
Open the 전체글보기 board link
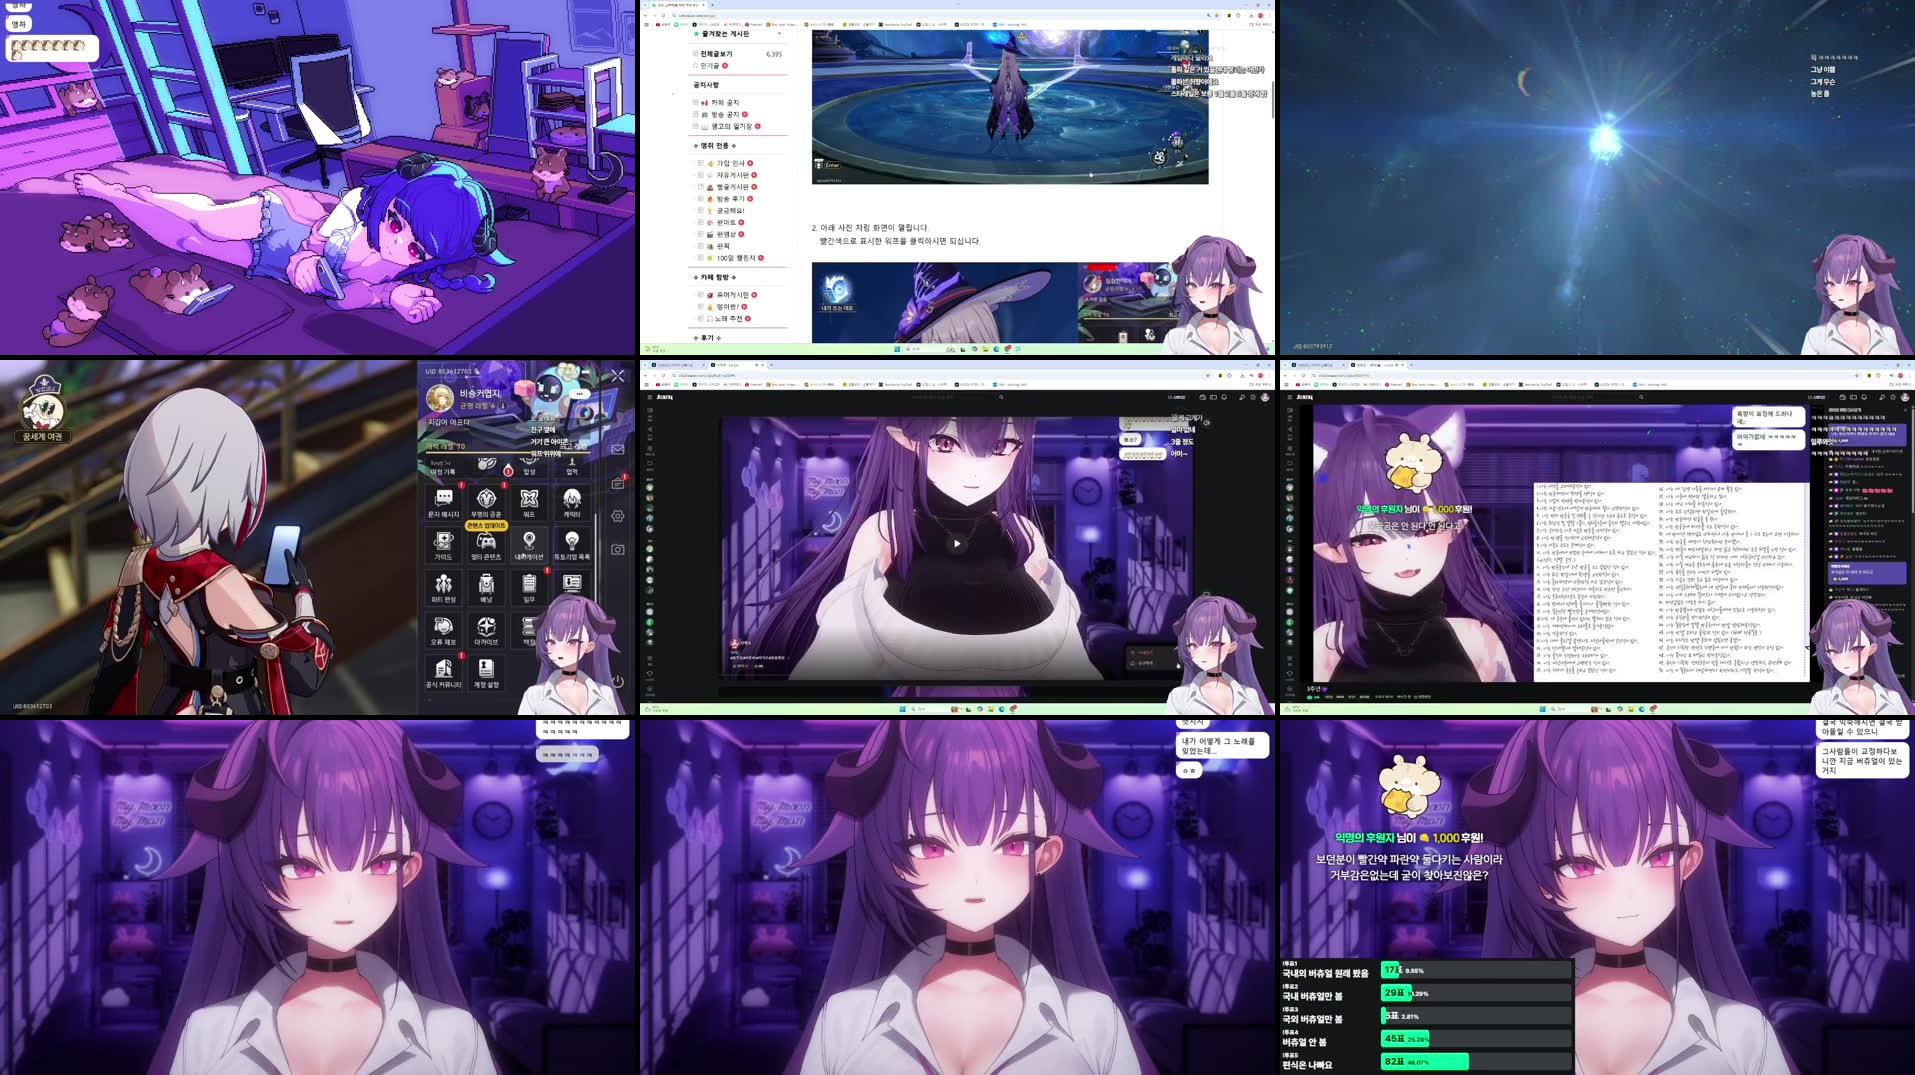(717, 54)
